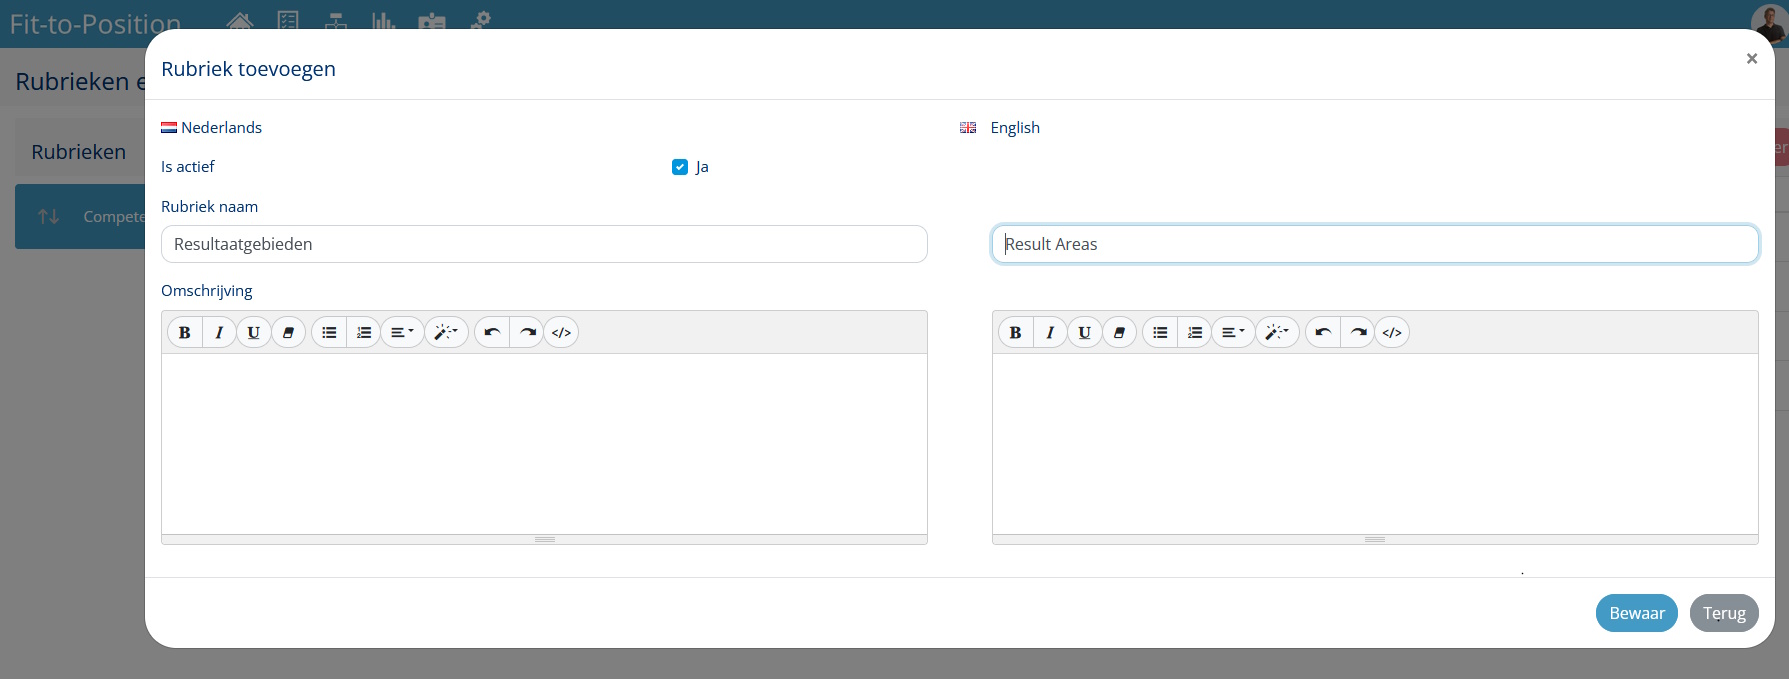Clear formatting with eraser in Dutch editor

point(288,332)
